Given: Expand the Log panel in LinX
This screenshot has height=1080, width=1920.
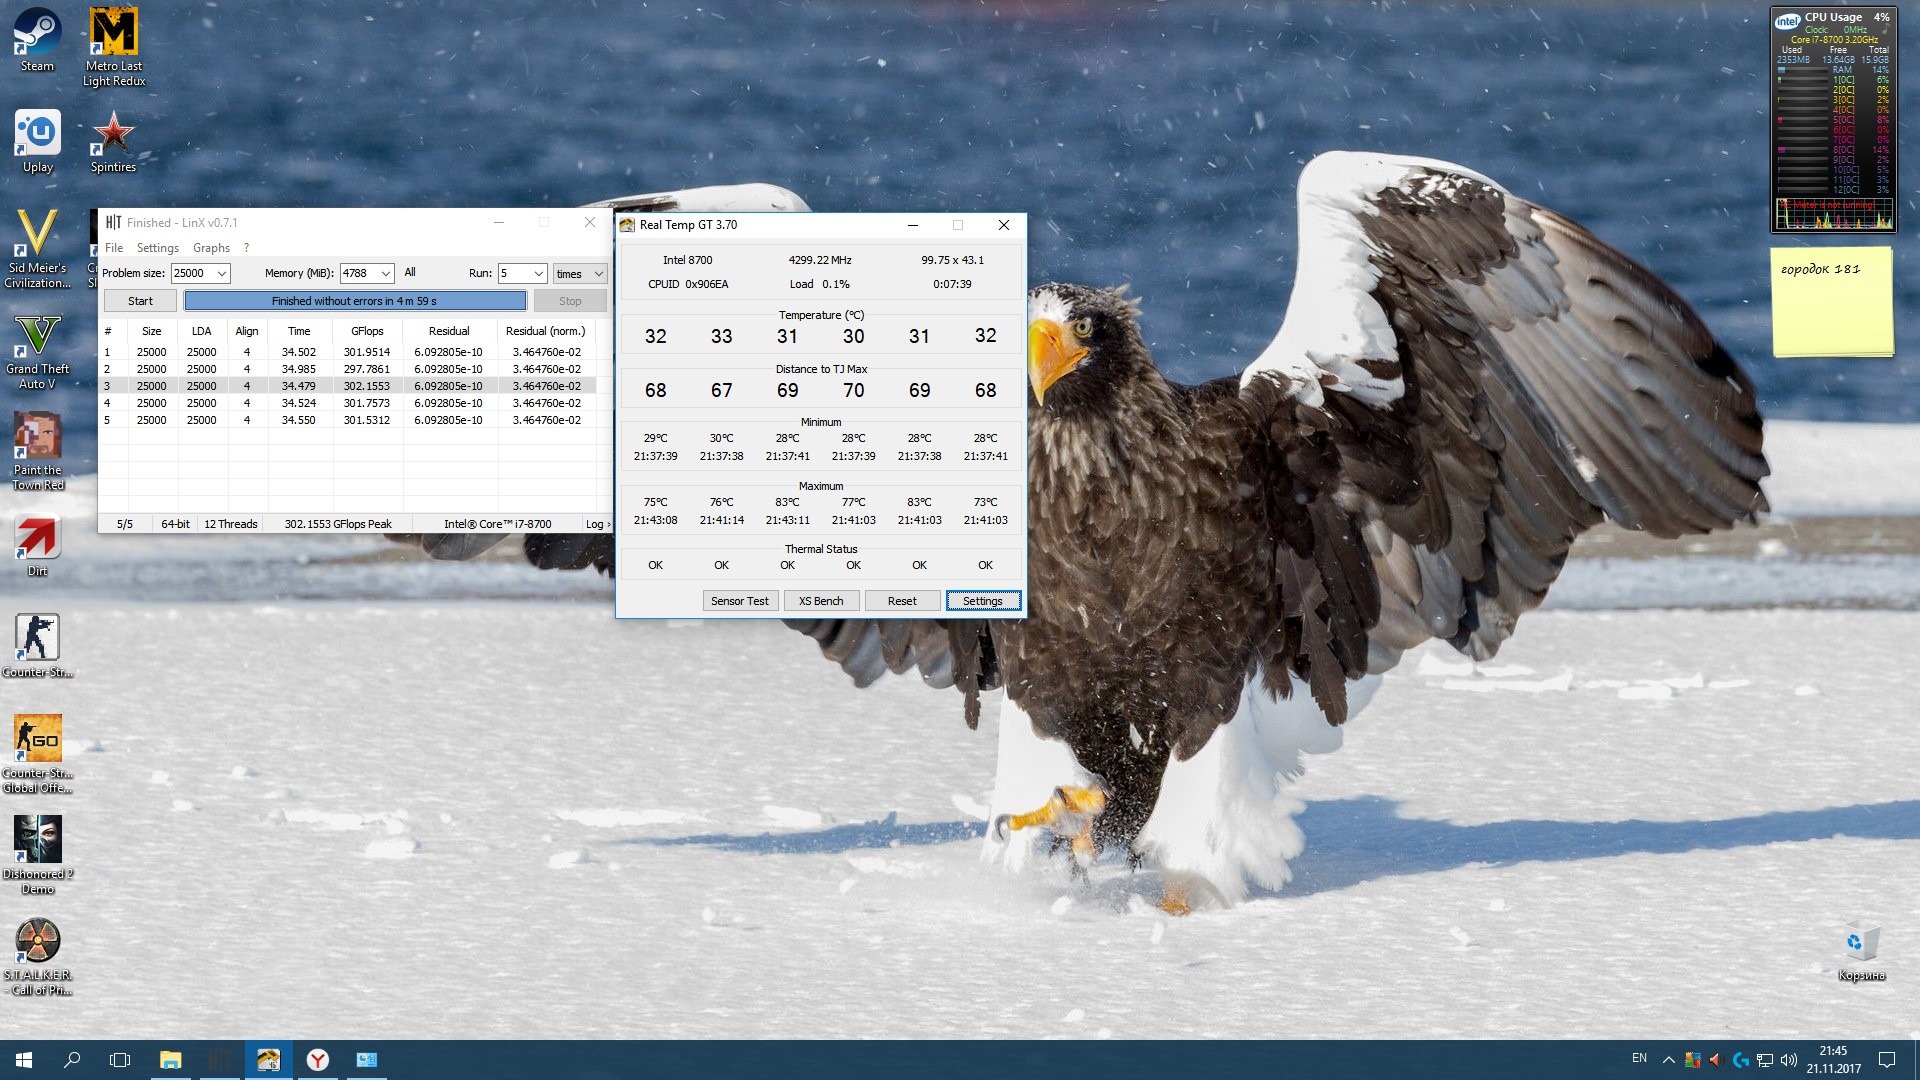Looking at the screenshot, I should [597, 524].
